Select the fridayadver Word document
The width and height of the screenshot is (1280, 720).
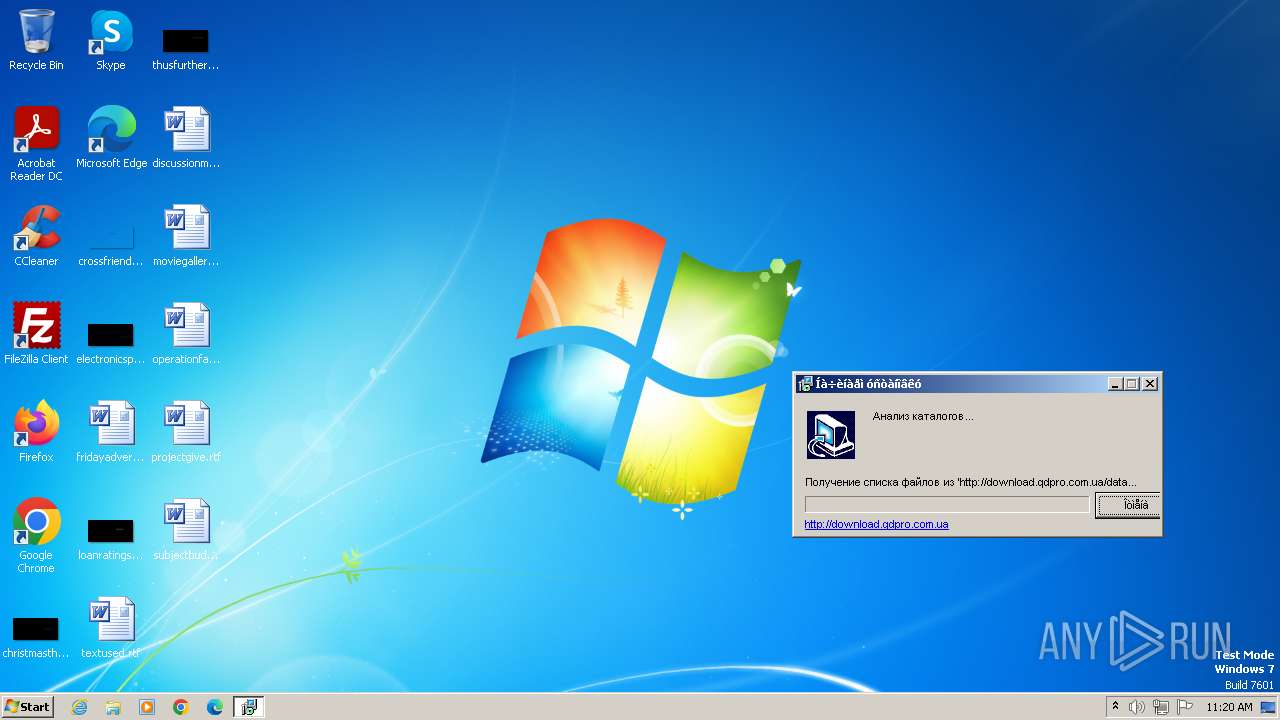click(111, 432)
